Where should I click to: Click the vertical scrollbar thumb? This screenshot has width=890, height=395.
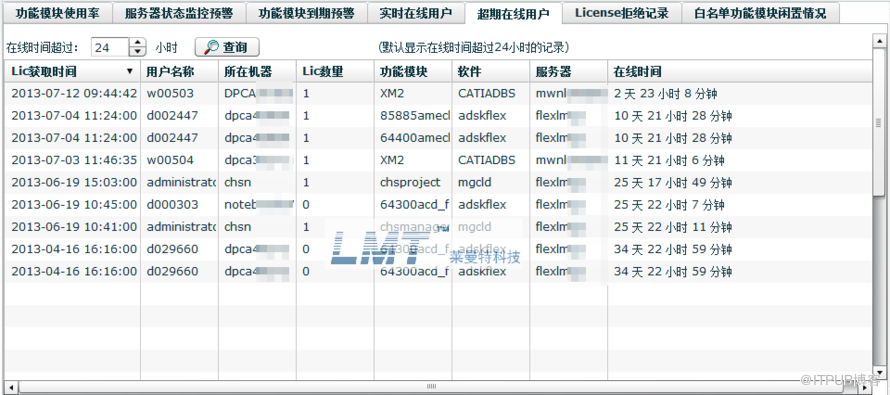[x=878, y=123]
